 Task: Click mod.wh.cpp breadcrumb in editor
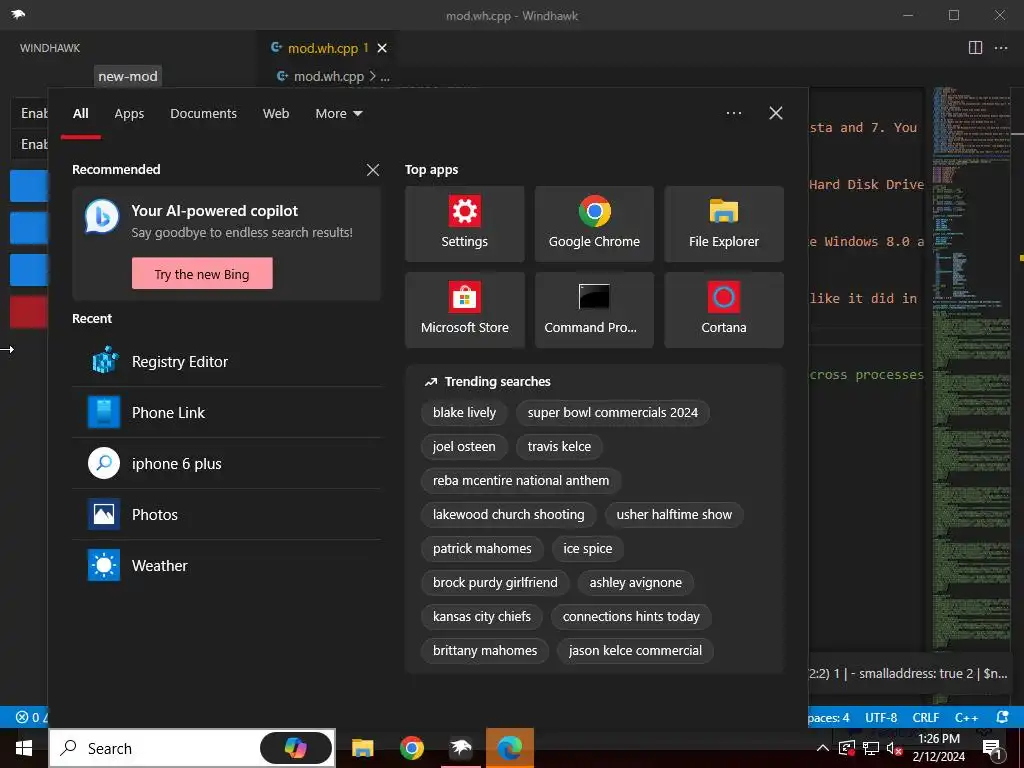(328, 76)
